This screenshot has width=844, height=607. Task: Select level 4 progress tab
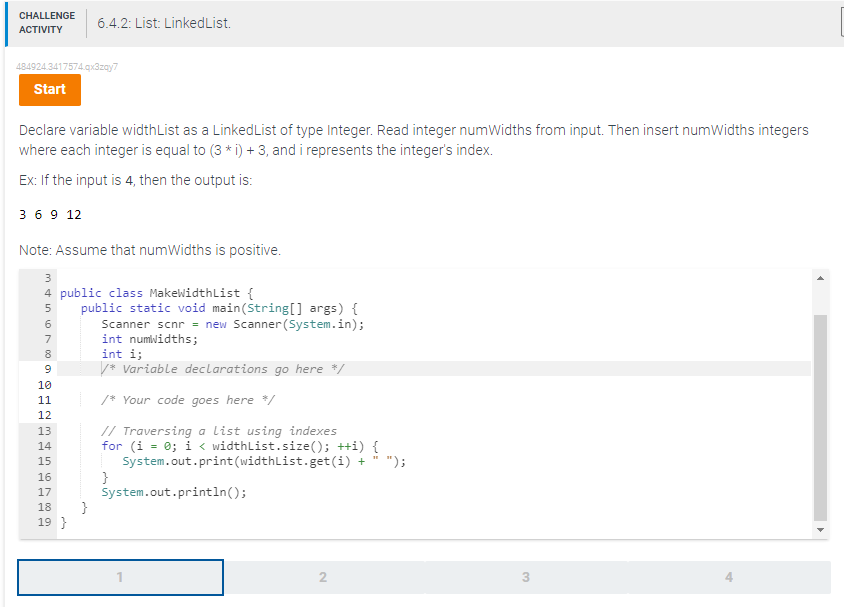729,577
